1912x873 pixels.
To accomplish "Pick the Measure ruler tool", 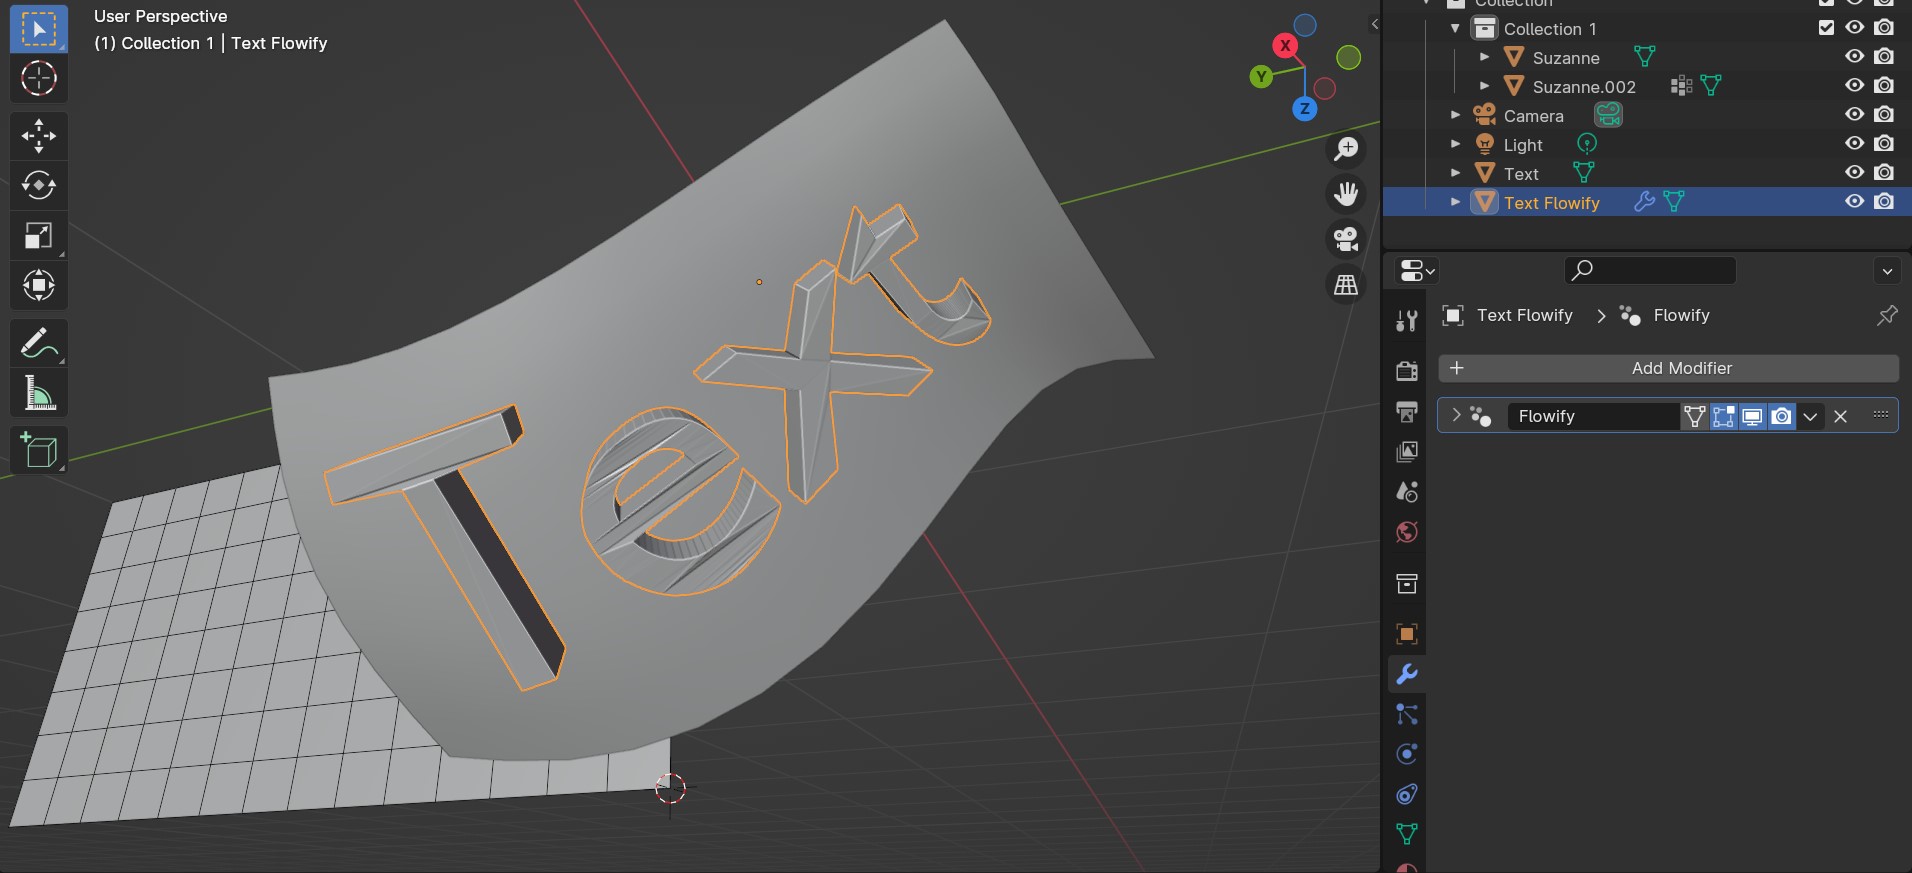I will point(39,394).
